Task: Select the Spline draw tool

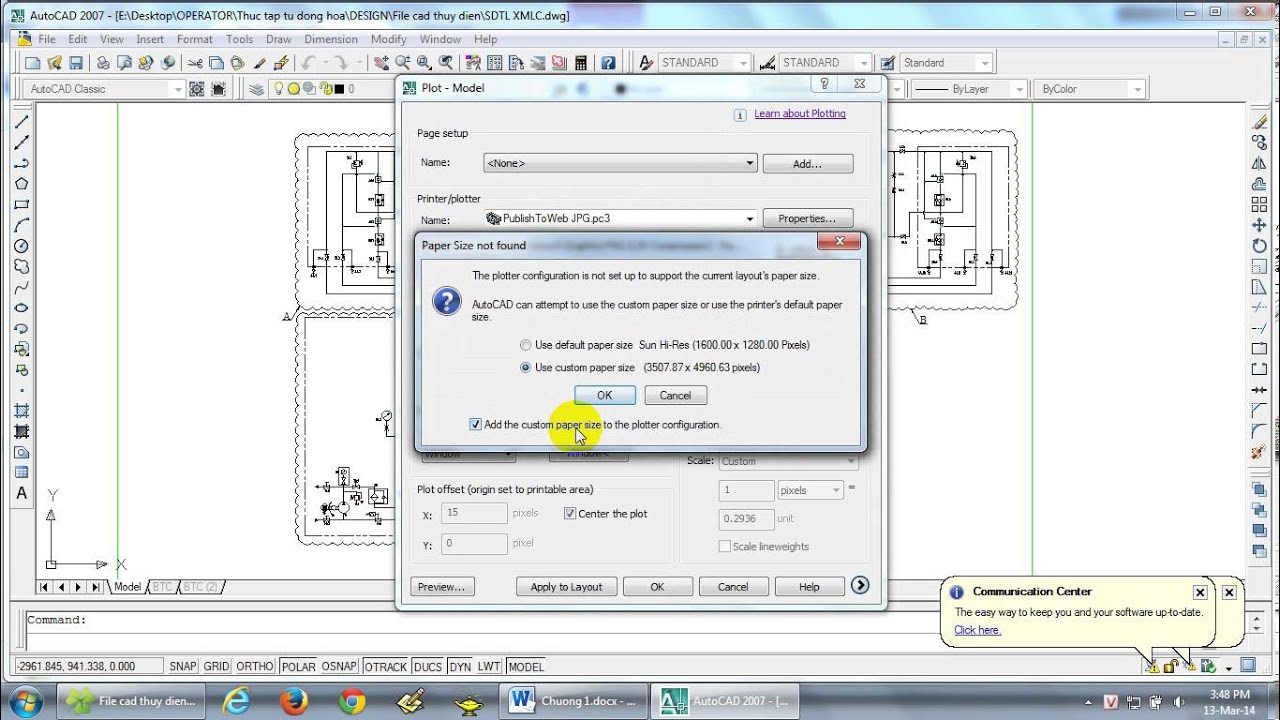Action: pos(21,287)
